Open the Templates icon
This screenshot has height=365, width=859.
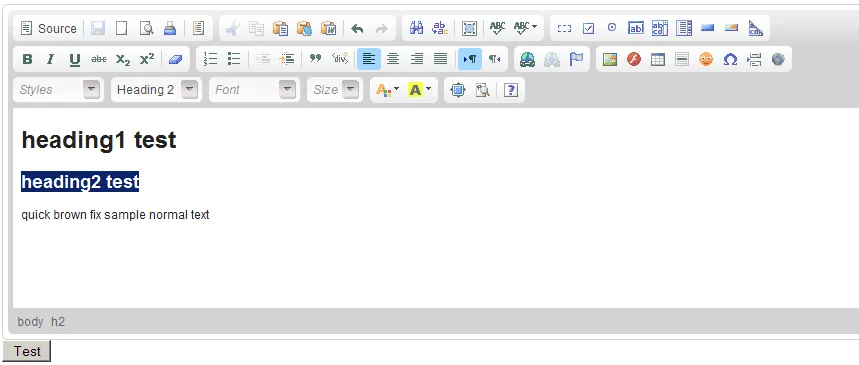[198, 28]
